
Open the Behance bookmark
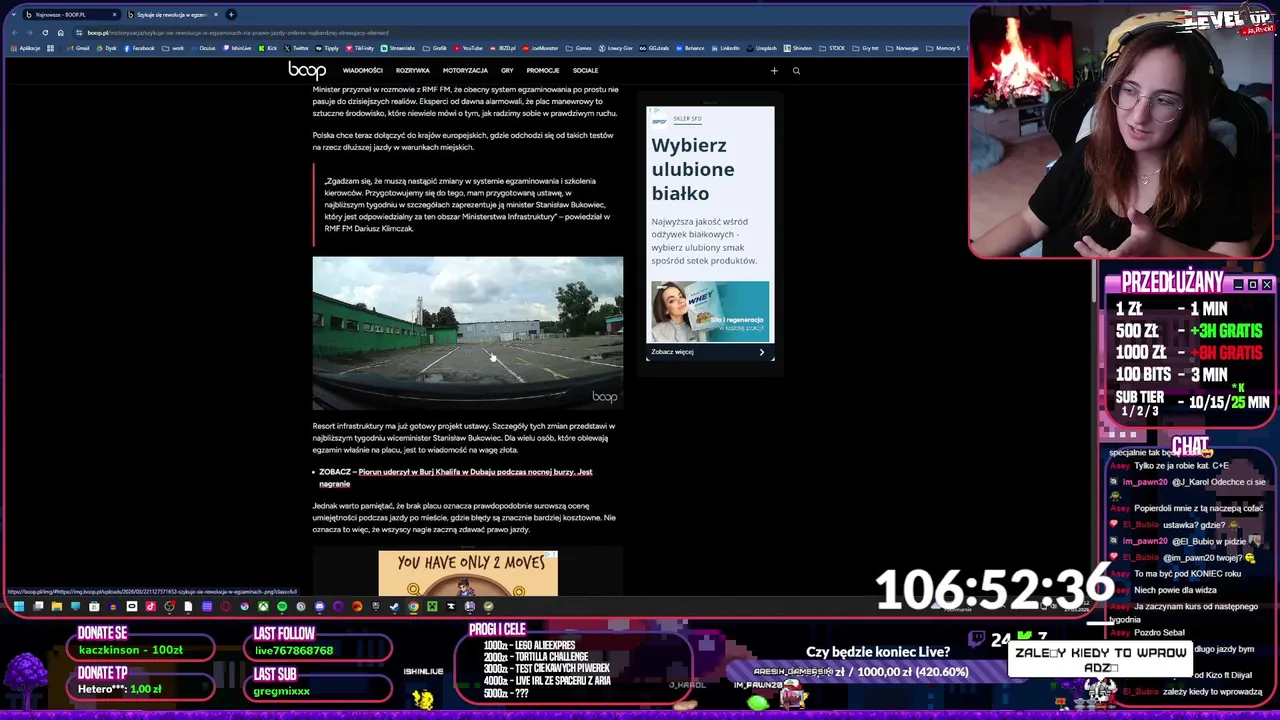690,48
